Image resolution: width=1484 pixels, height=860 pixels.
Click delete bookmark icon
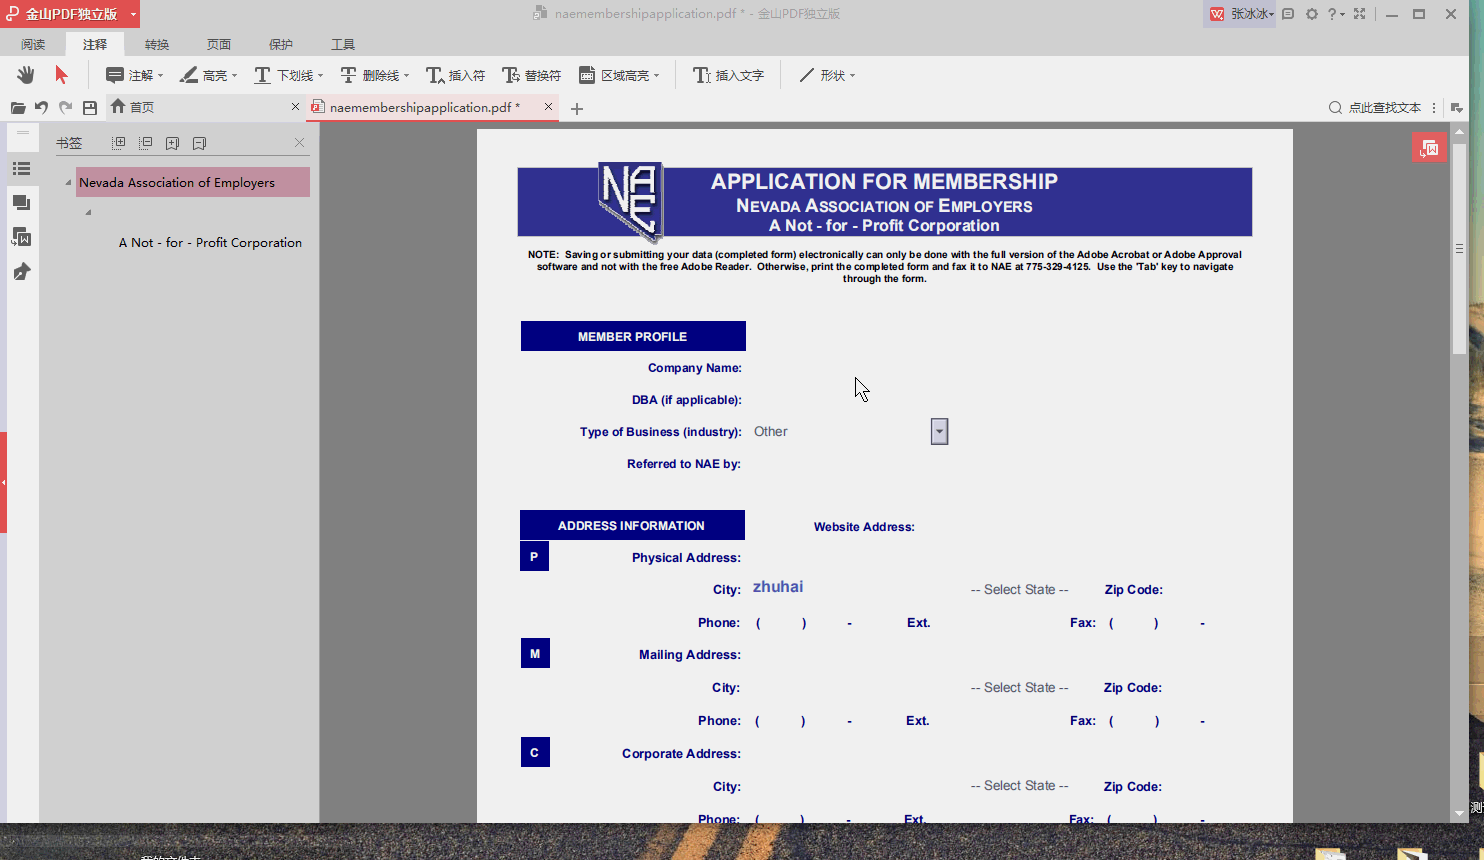tap(199, 143)
